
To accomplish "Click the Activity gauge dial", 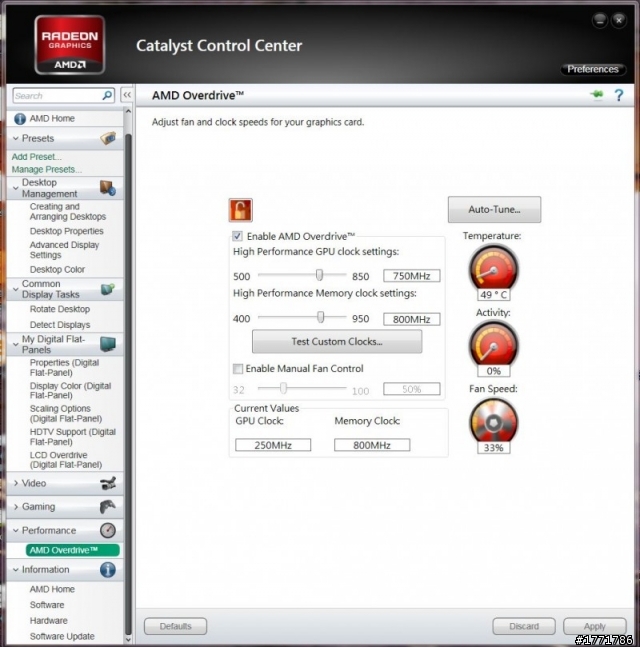I will click(x=493, y=345).
